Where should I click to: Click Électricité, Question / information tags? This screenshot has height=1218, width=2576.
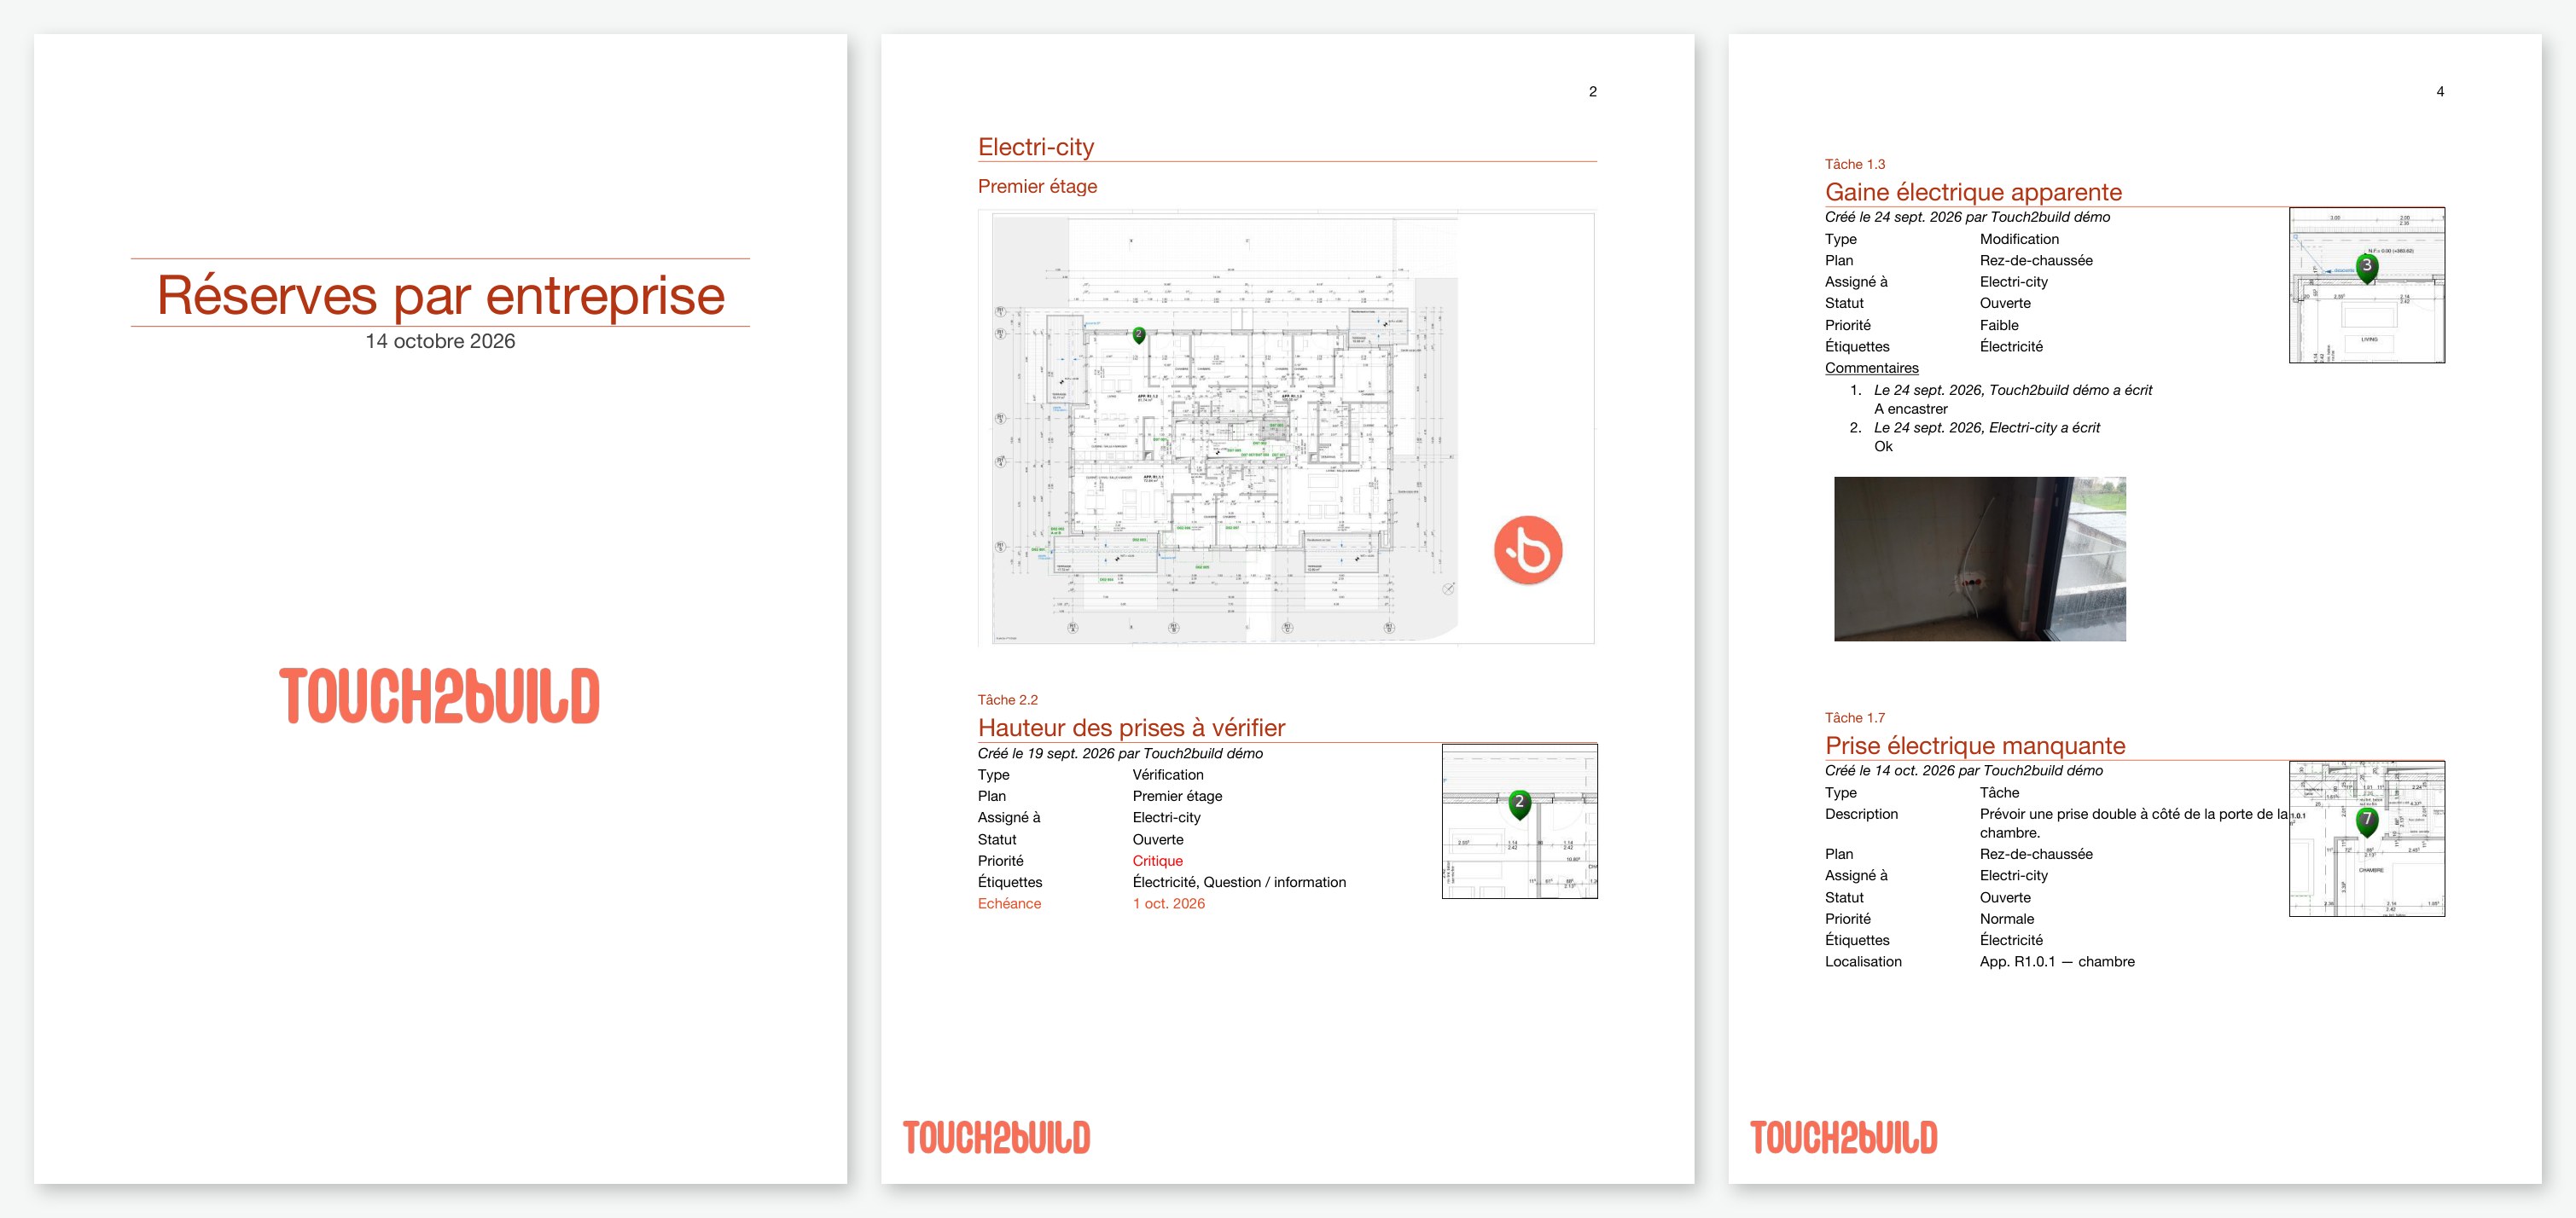click(1239, 882)
